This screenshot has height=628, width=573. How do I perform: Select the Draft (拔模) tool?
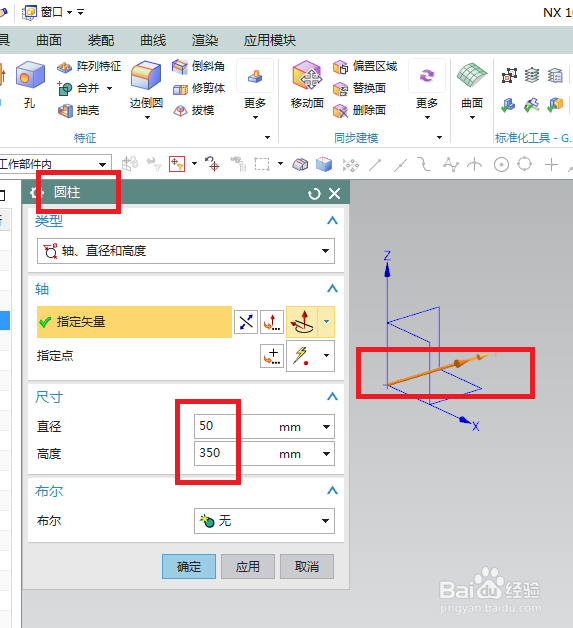tap(193, 110)
